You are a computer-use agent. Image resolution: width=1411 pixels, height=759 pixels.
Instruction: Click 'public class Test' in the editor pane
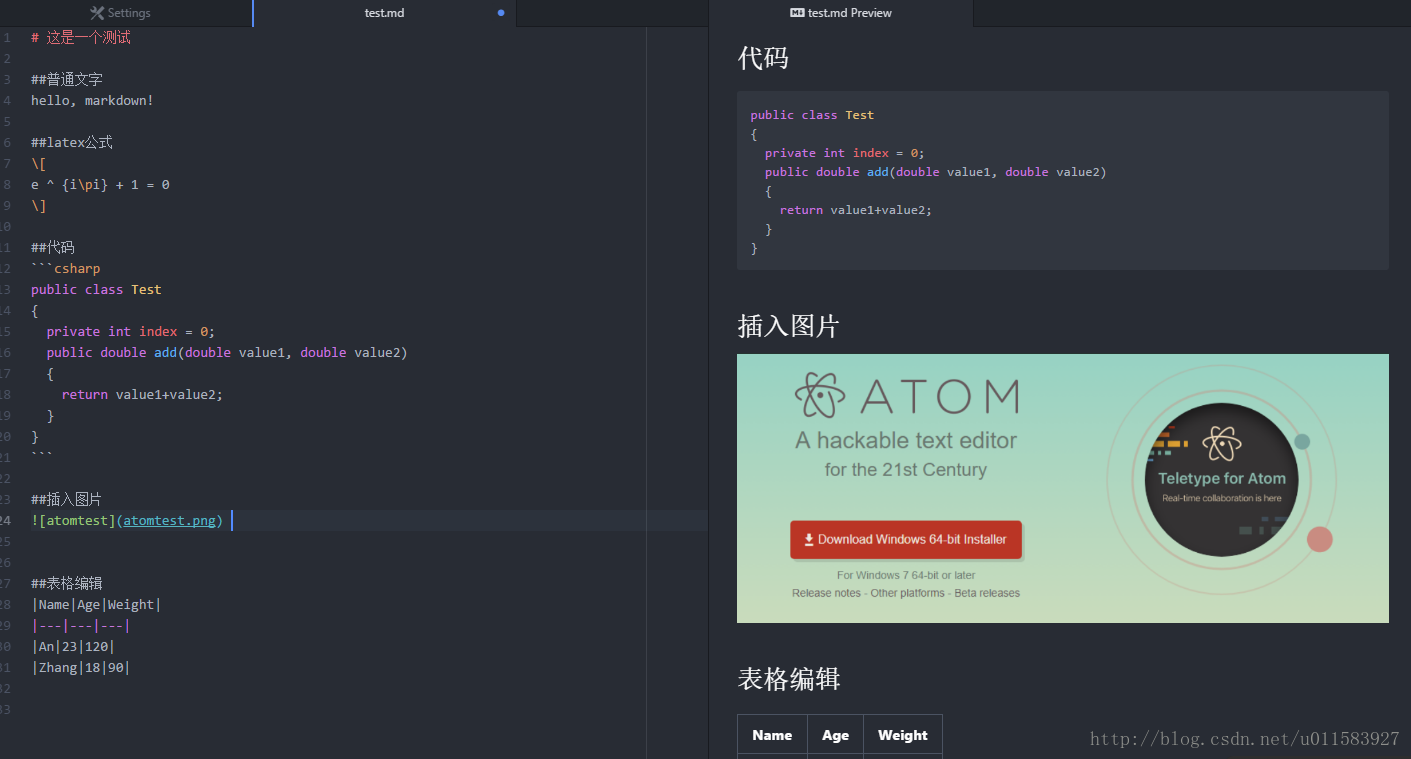pyautogui.click(x=96, y=289)
